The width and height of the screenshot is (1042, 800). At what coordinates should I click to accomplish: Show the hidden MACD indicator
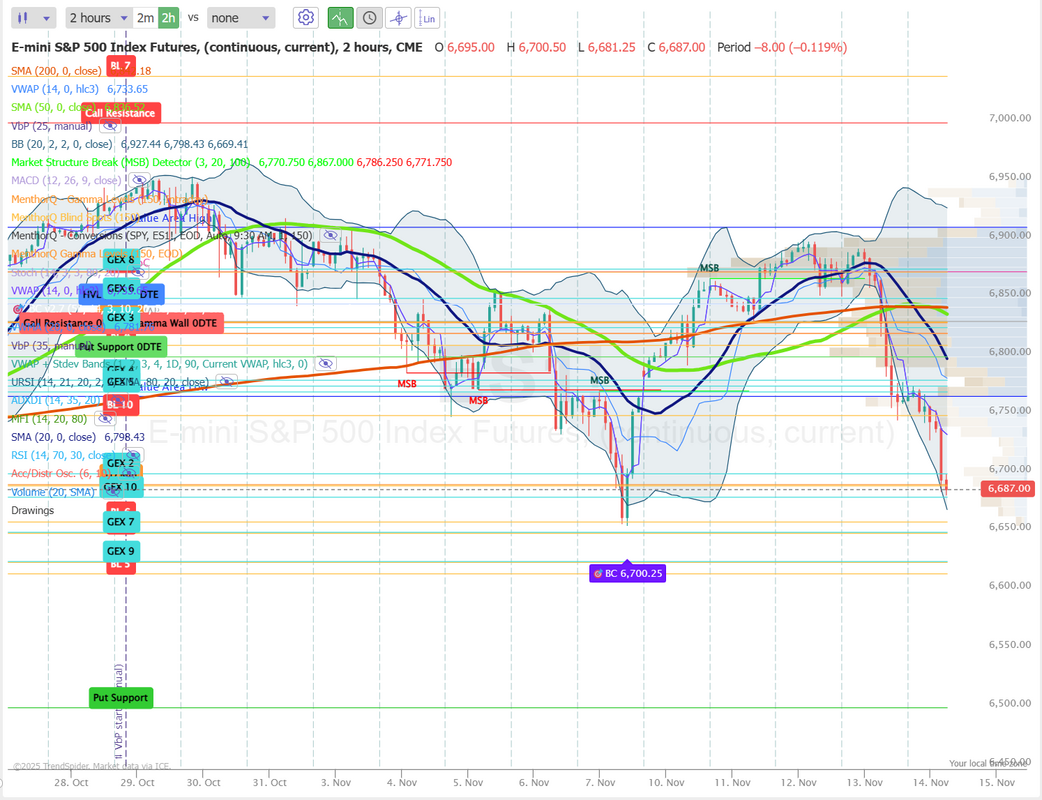(138, 180)
